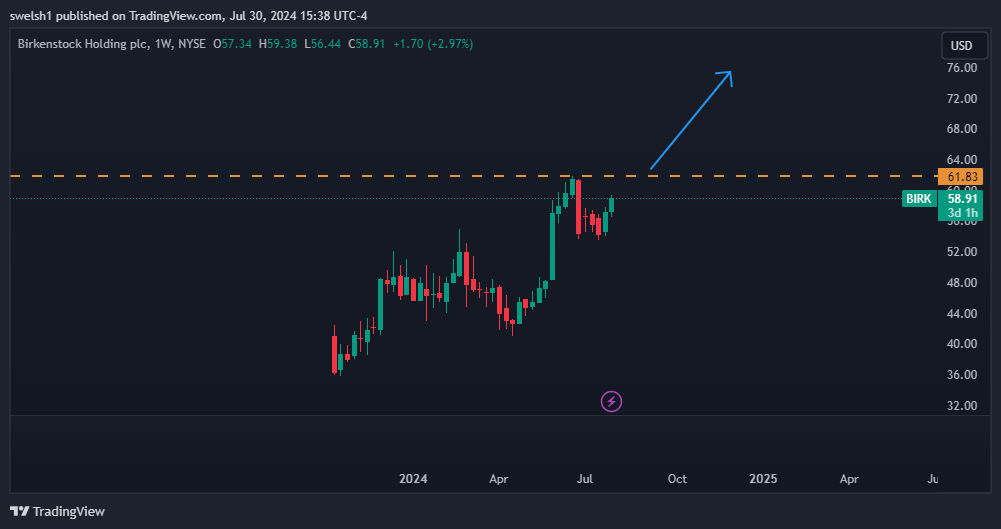Click the orange 61.83 price label
The width and height of the screenshot is (1001, 529).
tap(960, 175)
